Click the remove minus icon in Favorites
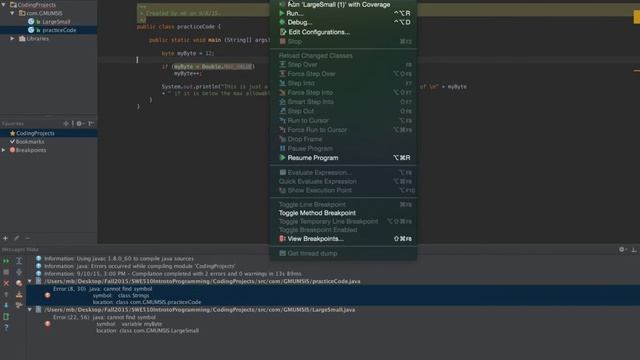Image resolution: width=640 pixels, height=360 pixels. (x=28, y=238)
